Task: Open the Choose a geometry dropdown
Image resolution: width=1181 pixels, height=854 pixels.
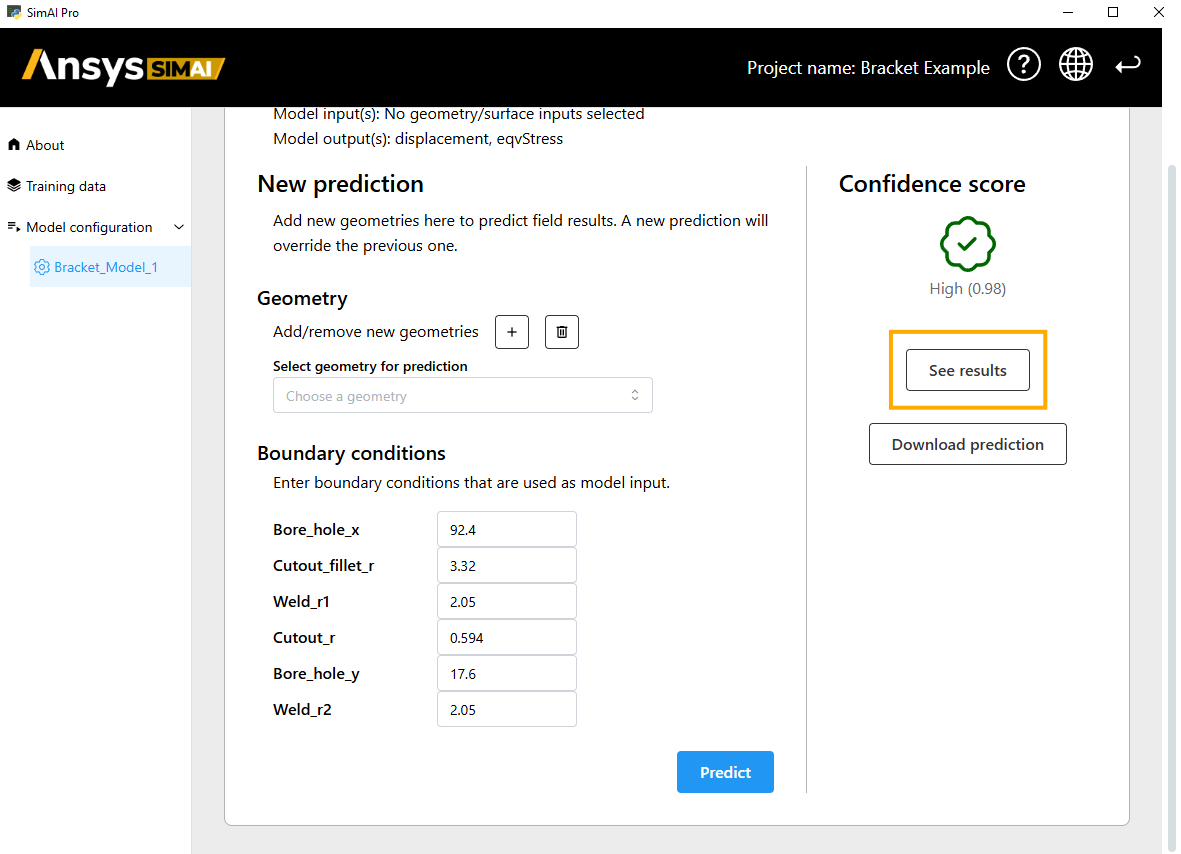Action: [462, 396]
